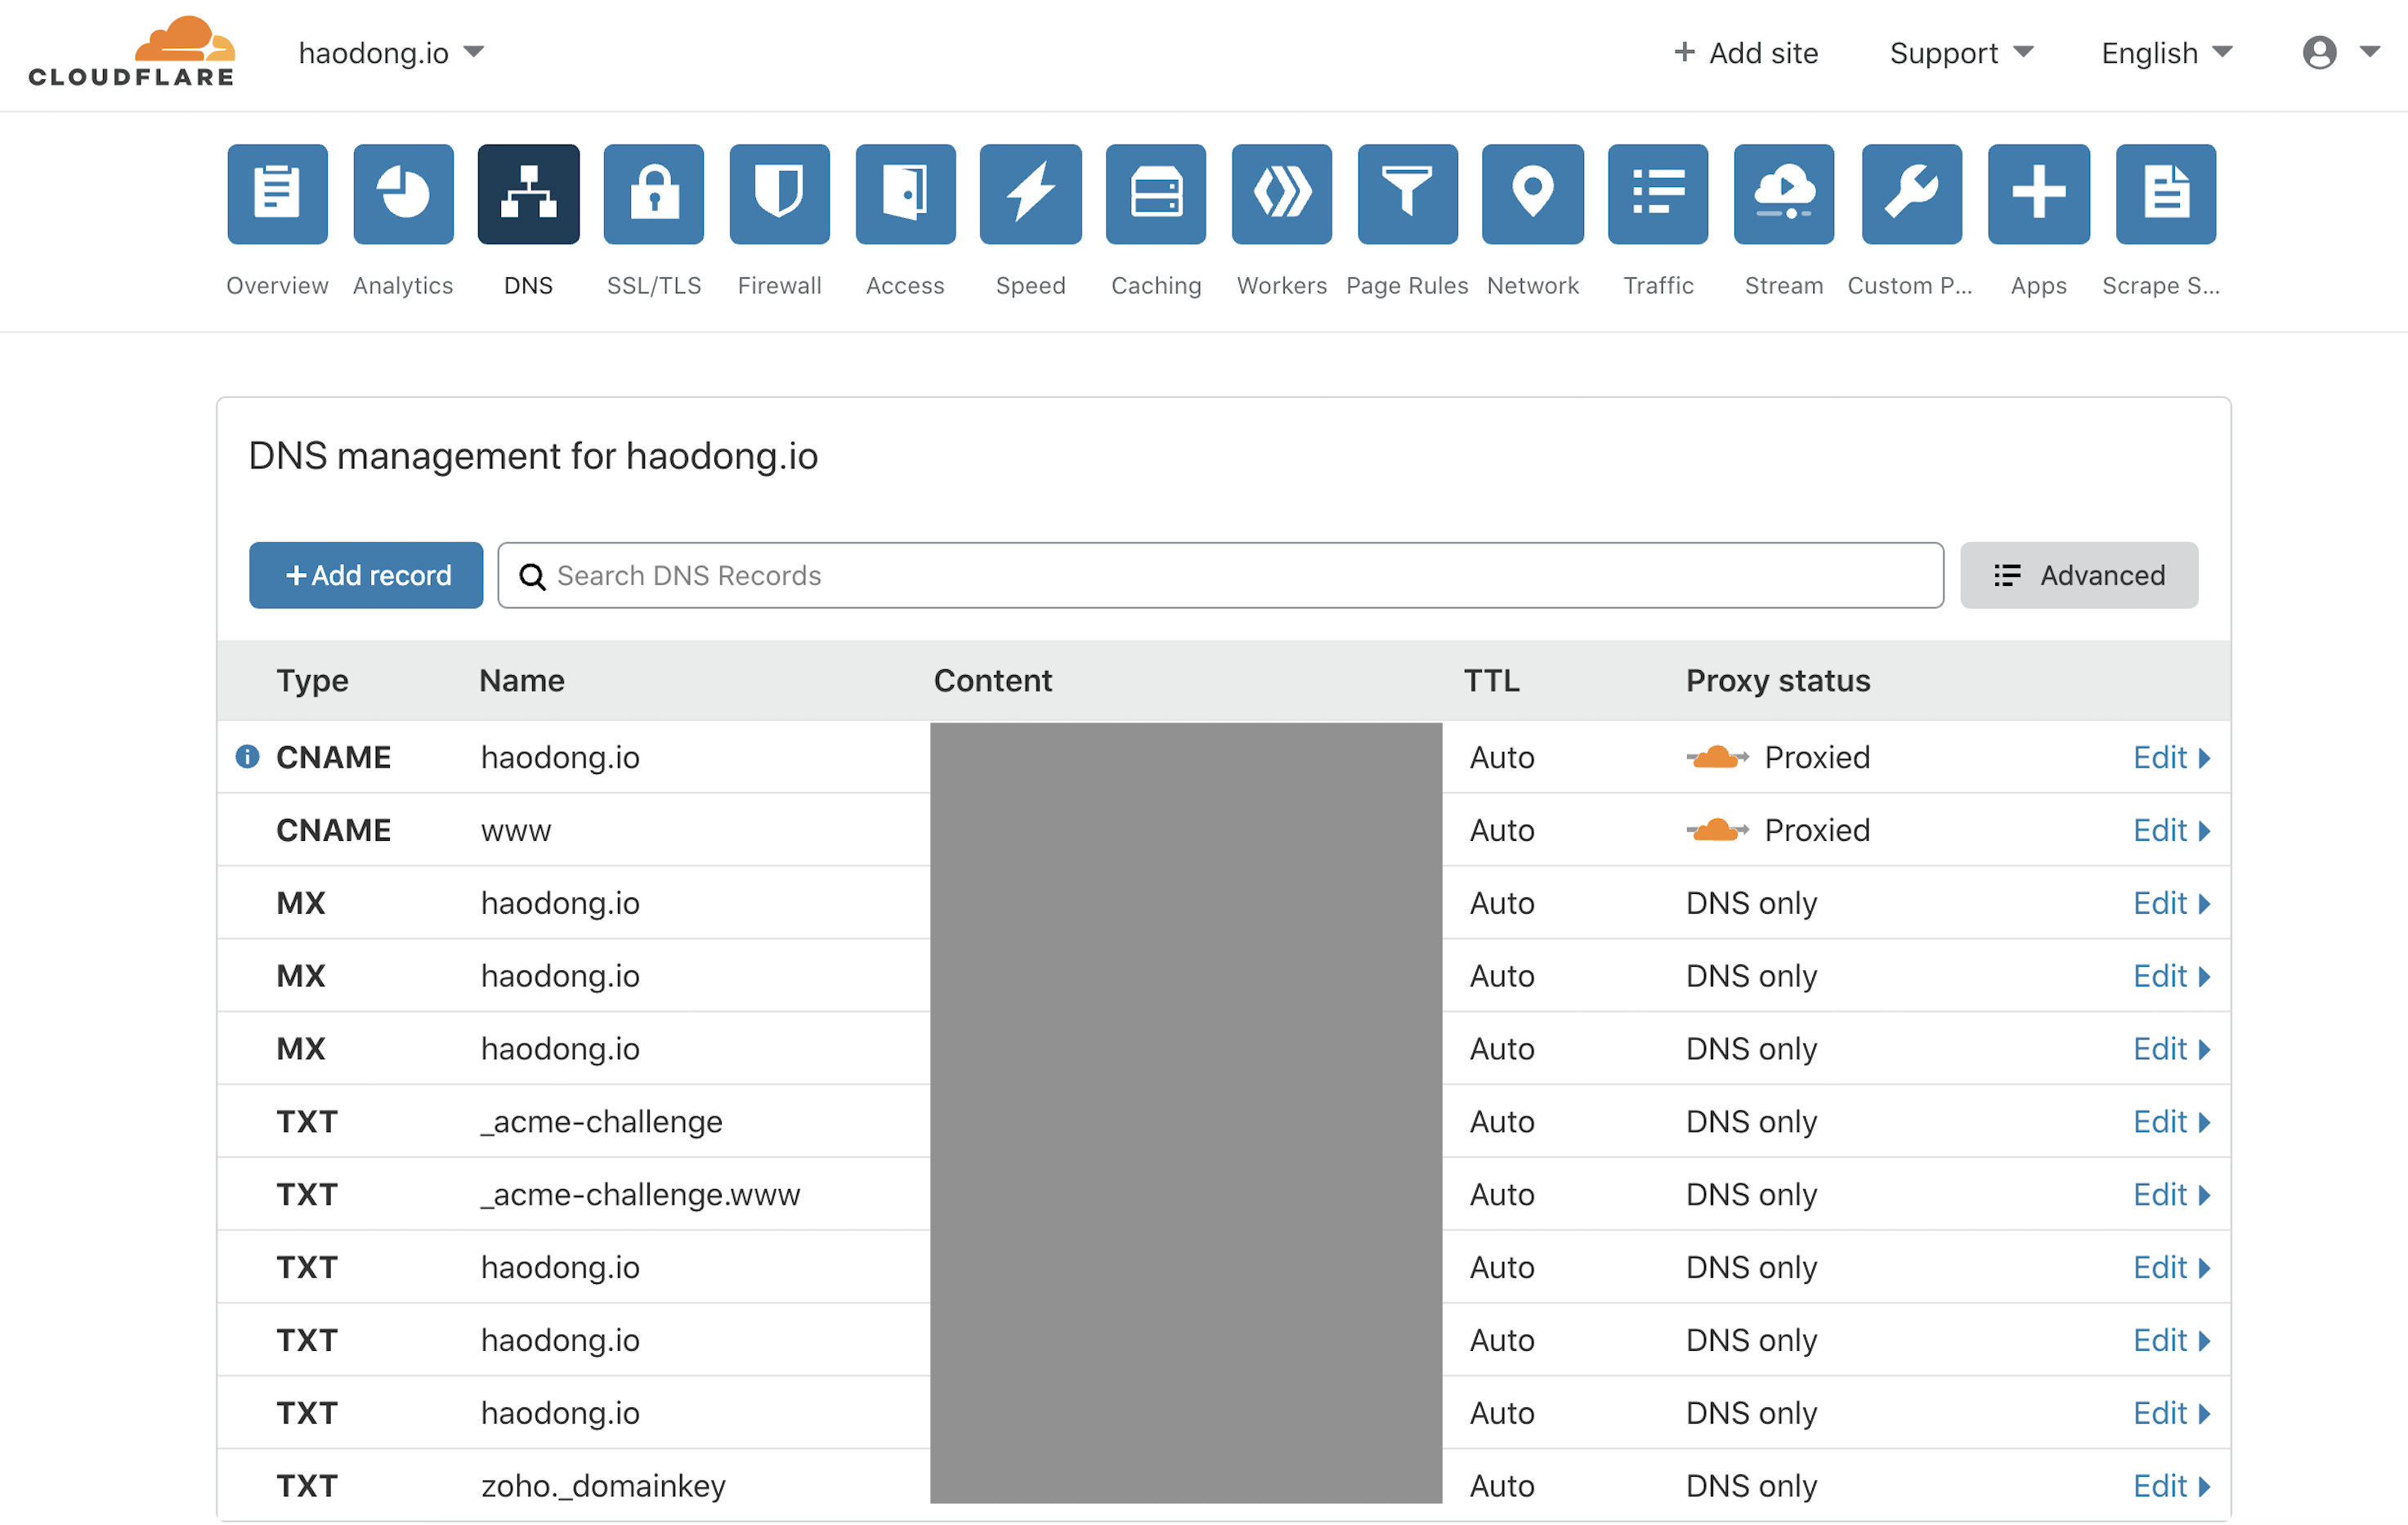Click the Speed lightning bolt icon
Viewport: 2408px width, 1525px height.
coord(1030,194)
